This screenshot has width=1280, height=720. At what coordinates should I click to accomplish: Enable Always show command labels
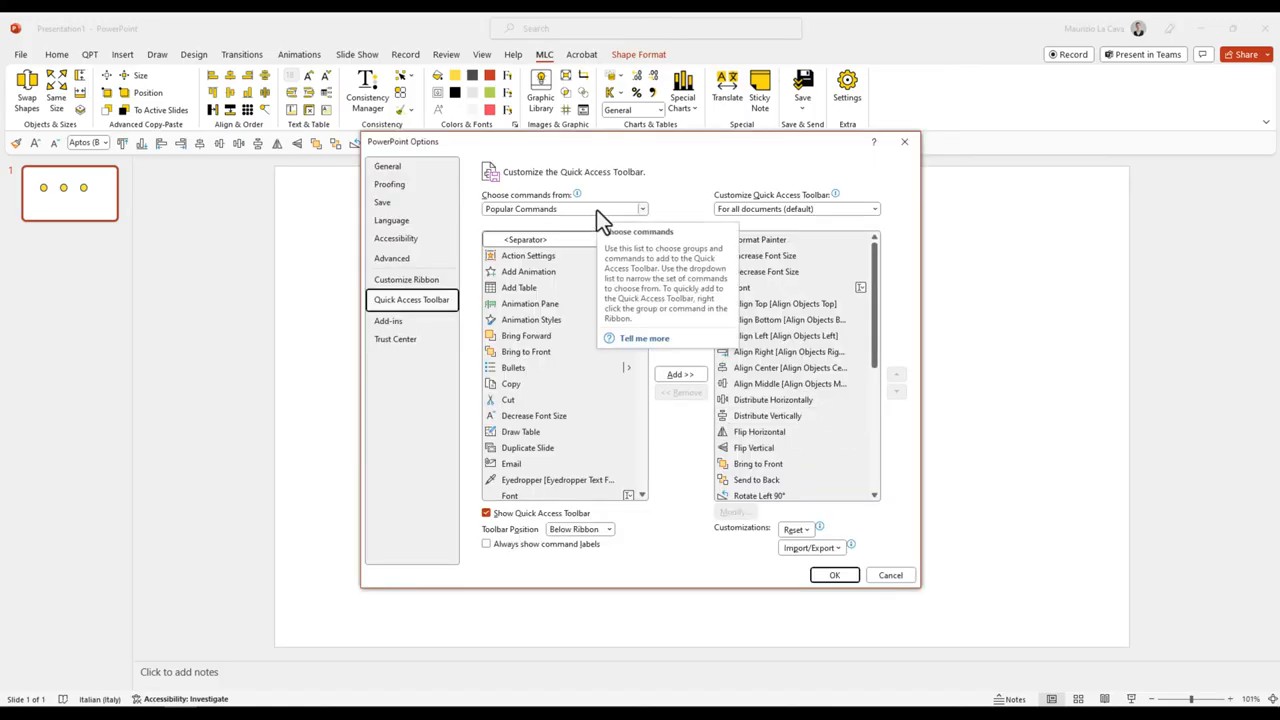tap(486, 544)
